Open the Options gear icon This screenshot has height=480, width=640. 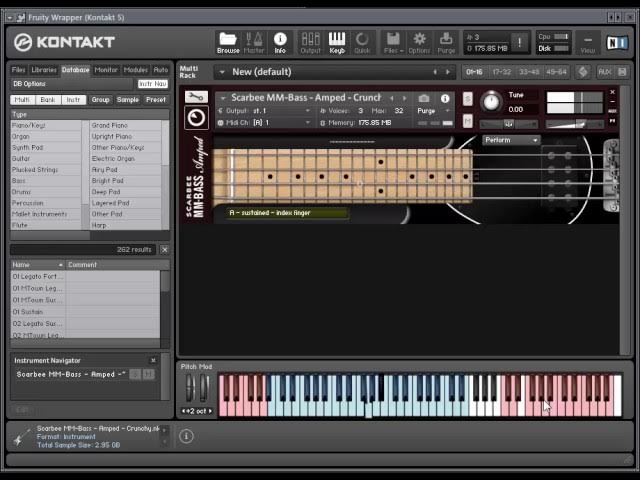420,41
